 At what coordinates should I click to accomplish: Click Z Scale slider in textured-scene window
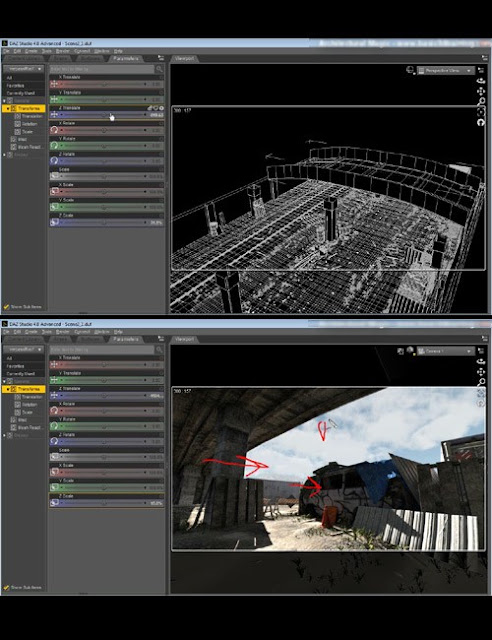(x=107, y=503)
